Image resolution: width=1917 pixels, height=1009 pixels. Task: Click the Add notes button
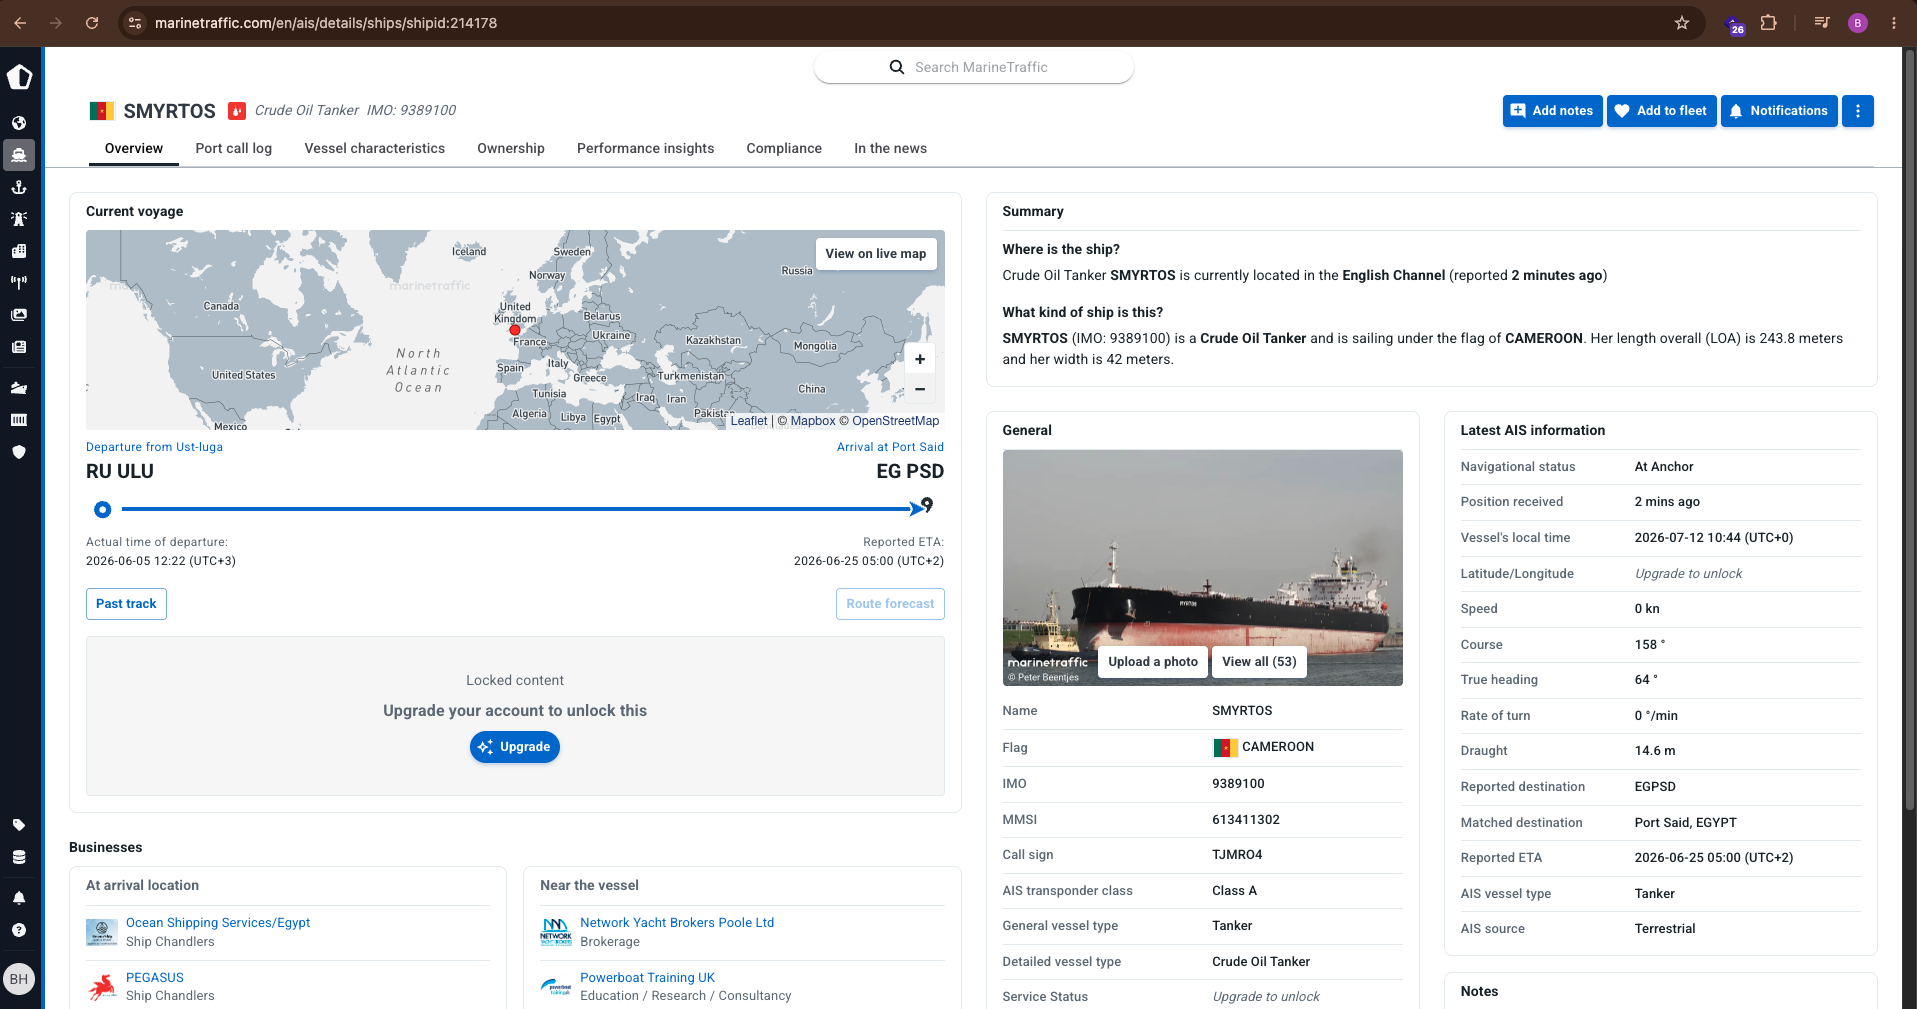pos(1552,111)
